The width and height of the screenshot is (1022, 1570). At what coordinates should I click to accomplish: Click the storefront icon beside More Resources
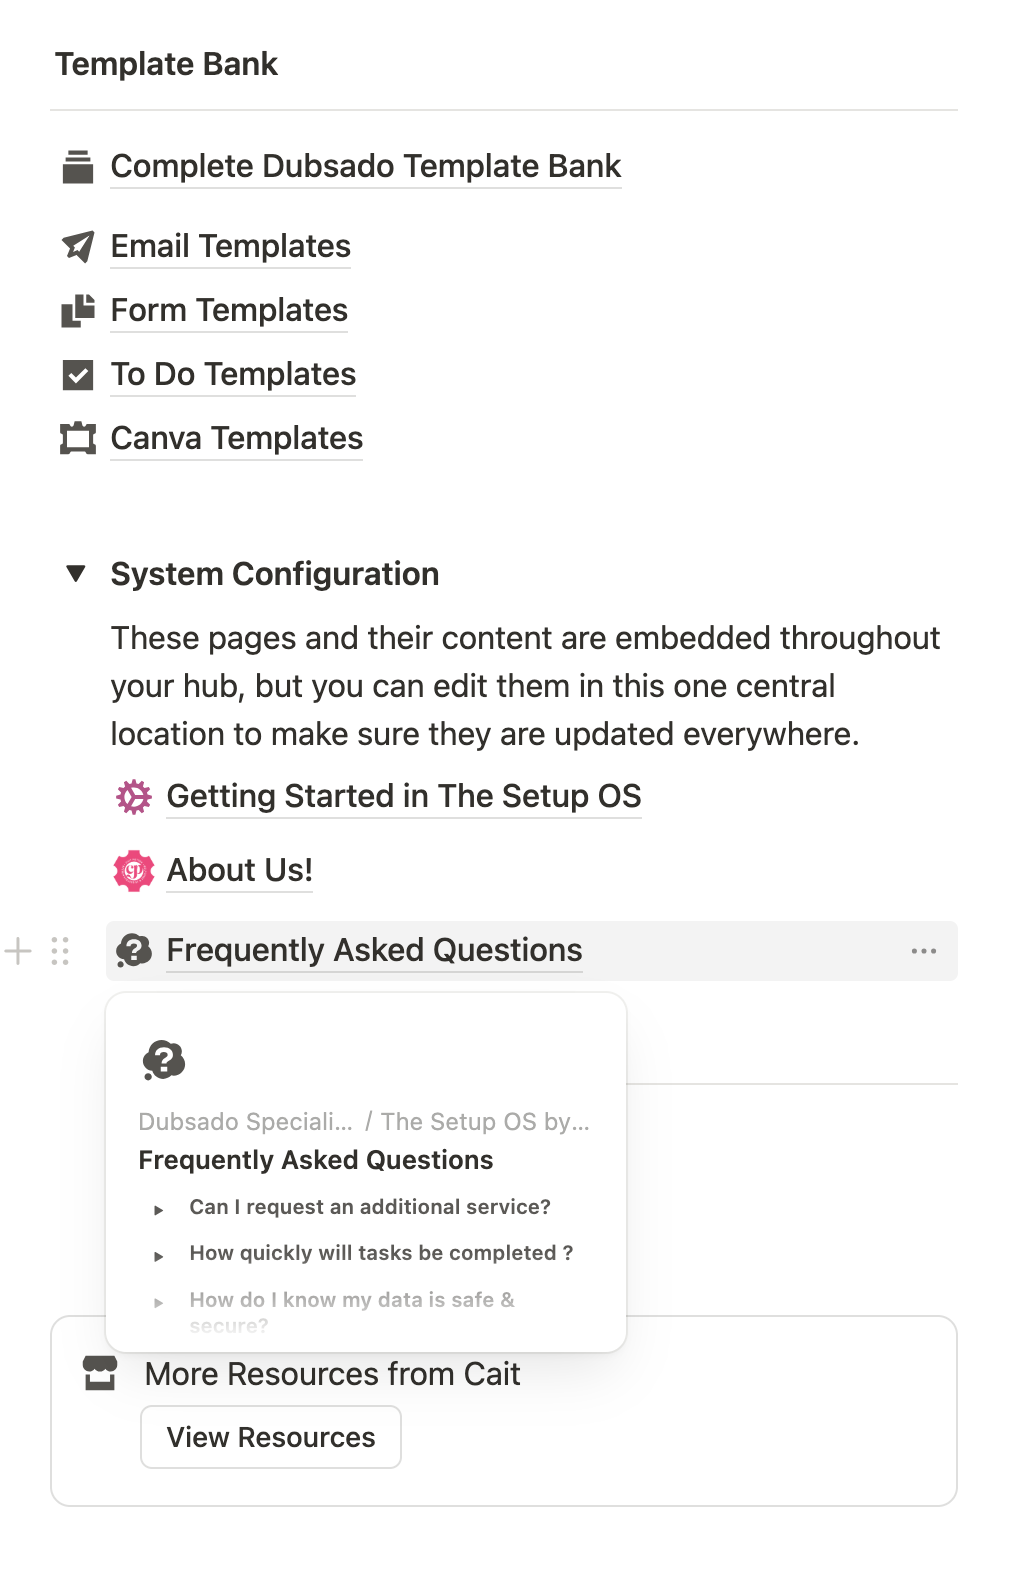tap(100, 1374)
